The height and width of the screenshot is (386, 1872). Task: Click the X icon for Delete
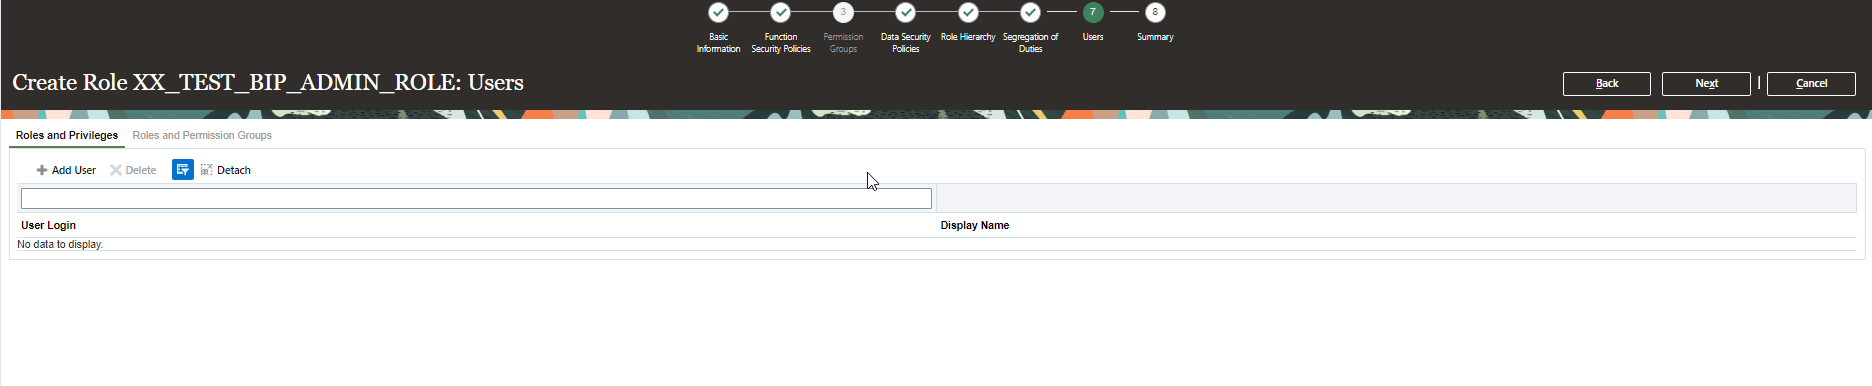(116, 170)
